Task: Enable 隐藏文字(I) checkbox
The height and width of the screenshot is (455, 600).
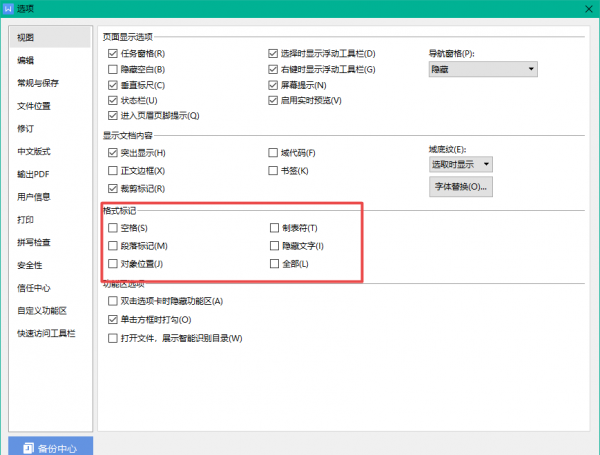Action: point(274,246)
